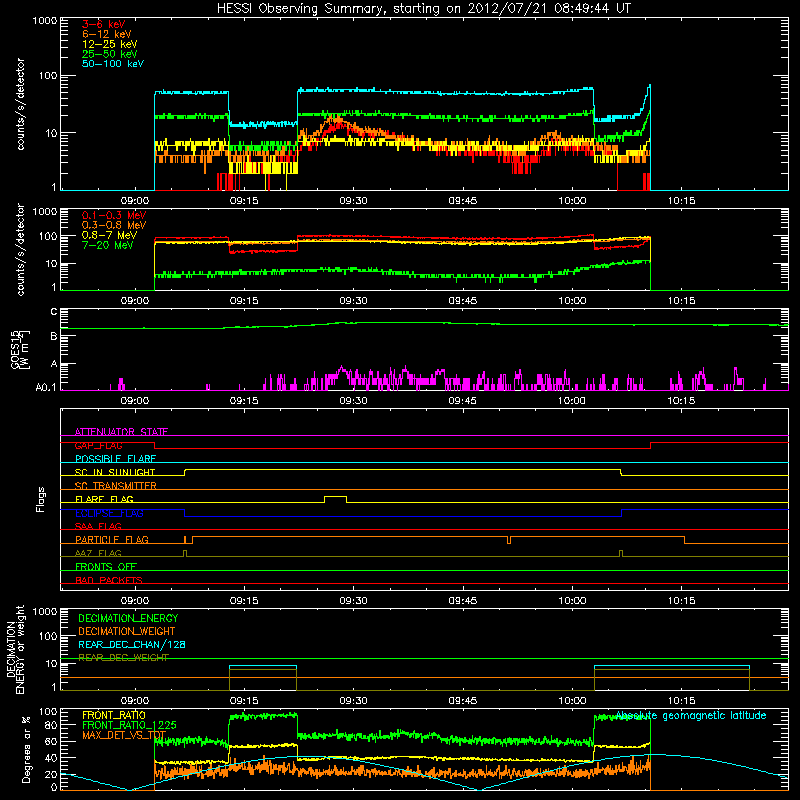Click the AAZ_FLAG pulse near 10:06
The image size is (800, 800).
tap(621, 554)
